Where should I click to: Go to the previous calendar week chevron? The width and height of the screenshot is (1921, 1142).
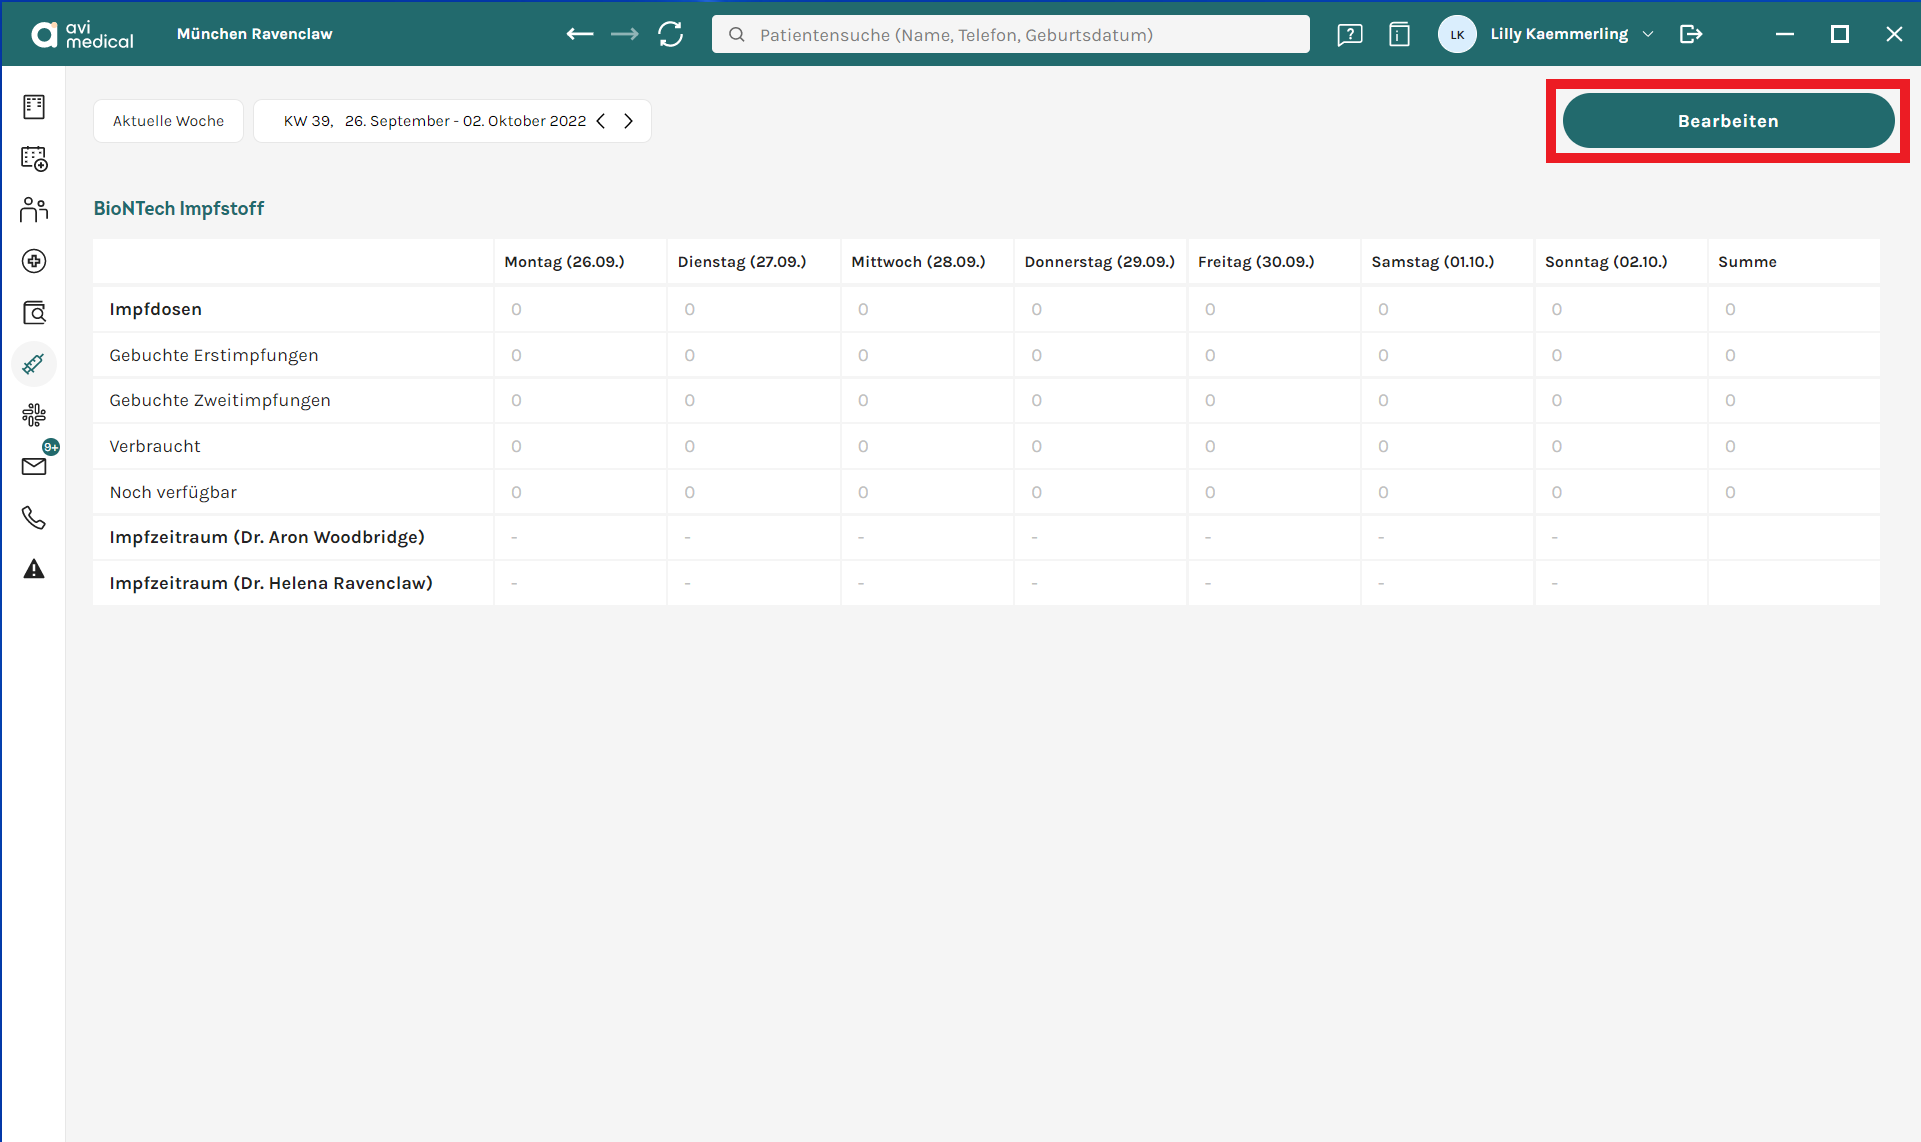601,121
